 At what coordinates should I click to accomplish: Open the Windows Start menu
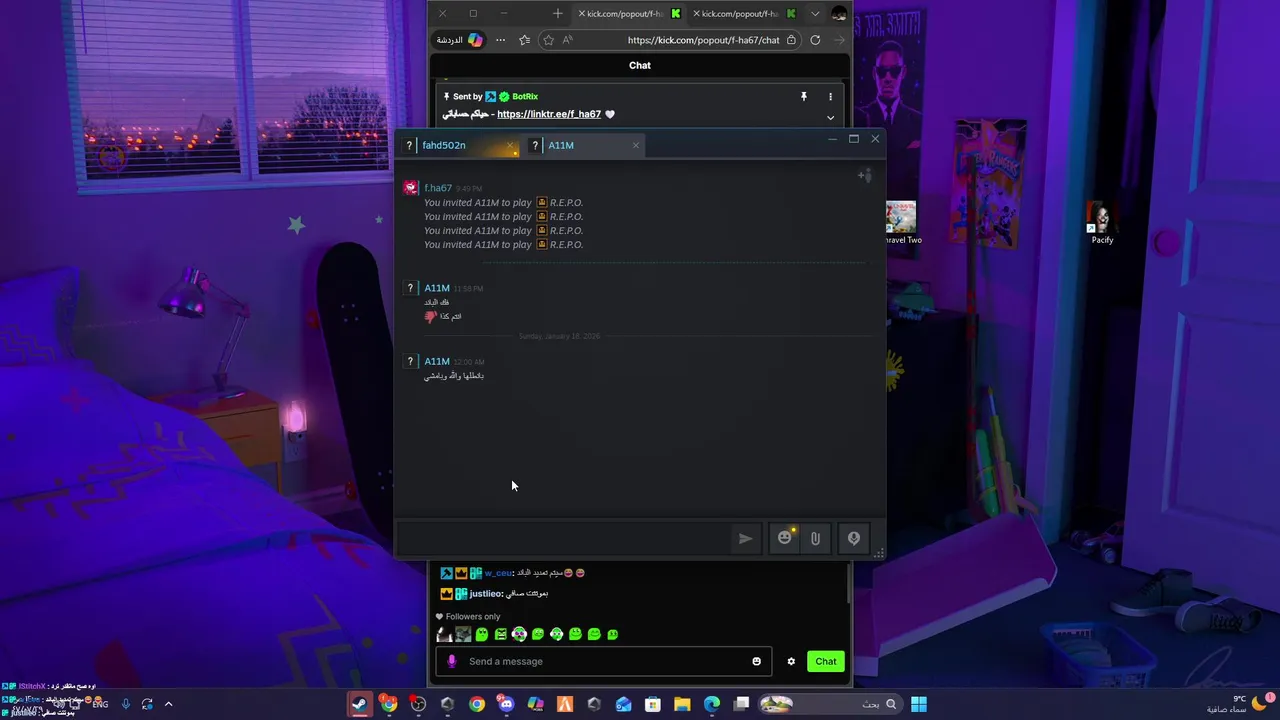(x=919, y=704)
